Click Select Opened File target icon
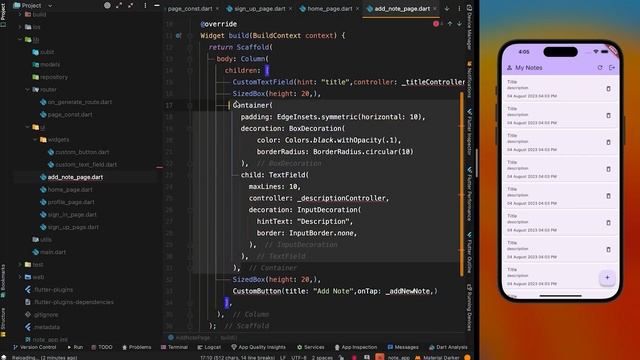This screenshot has width=640, height=360. point(107,5)
